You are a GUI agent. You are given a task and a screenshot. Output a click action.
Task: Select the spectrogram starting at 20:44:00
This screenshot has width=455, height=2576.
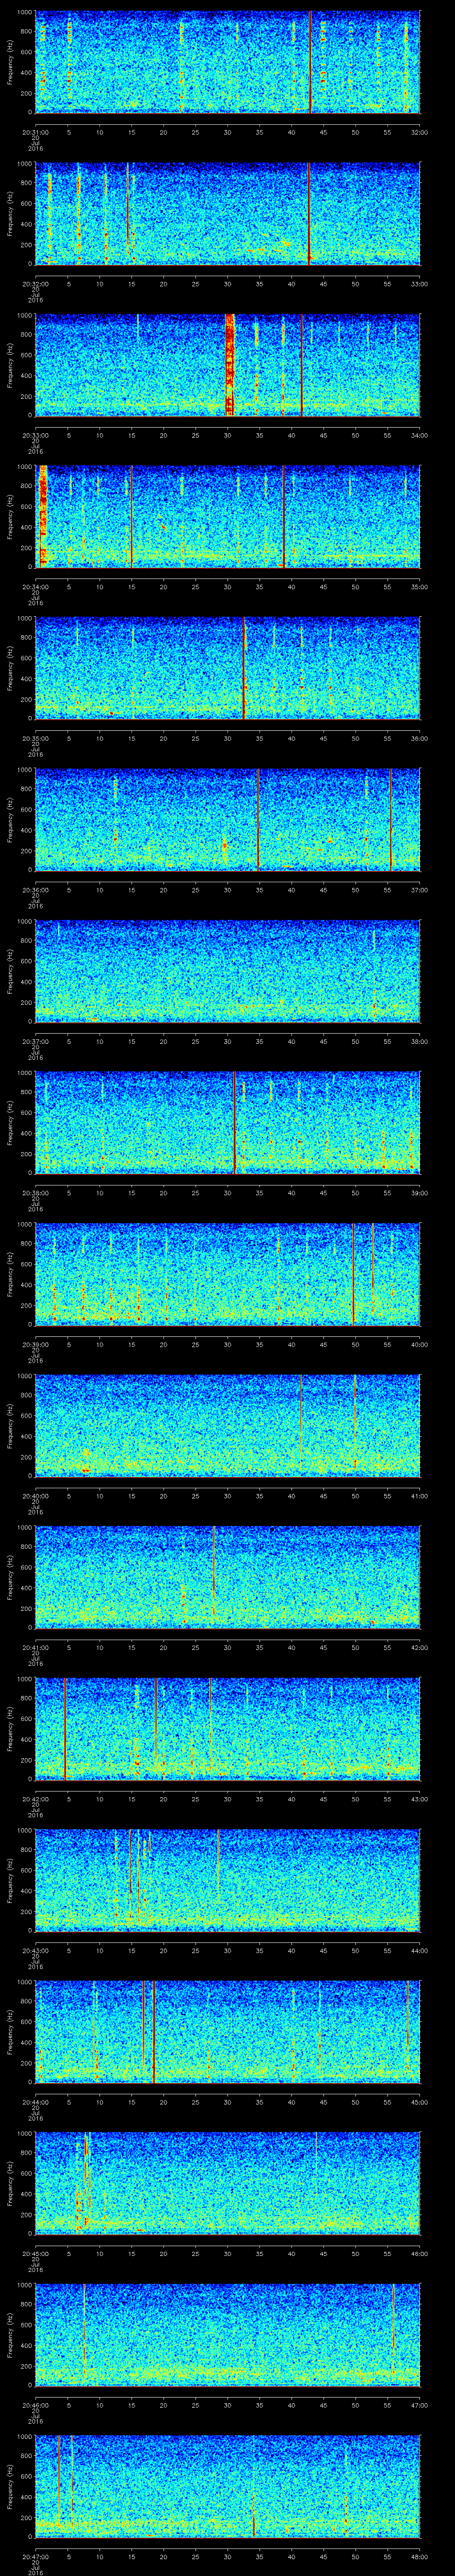pyautogui.click(x=228, y=2032)
